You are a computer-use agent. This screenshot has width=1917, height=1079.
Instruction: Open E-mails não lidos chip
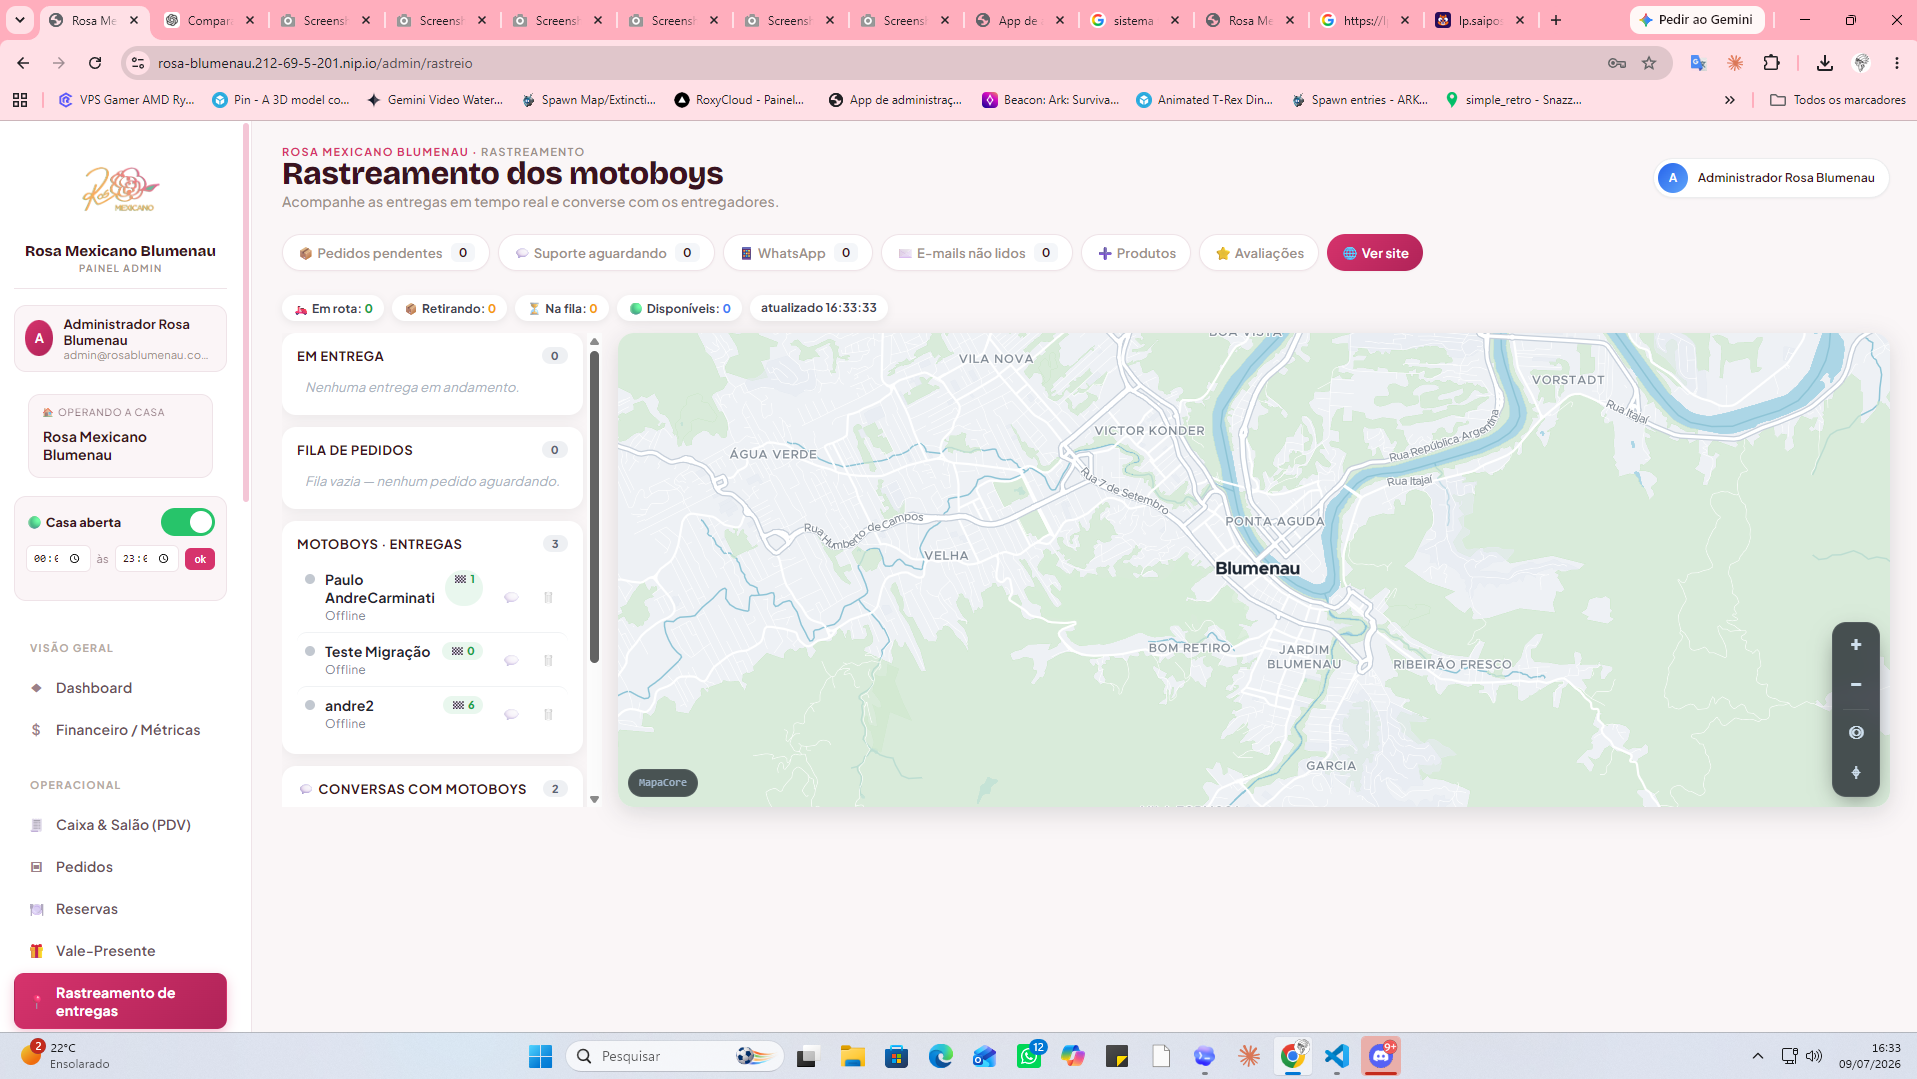[x=977, y=253]
